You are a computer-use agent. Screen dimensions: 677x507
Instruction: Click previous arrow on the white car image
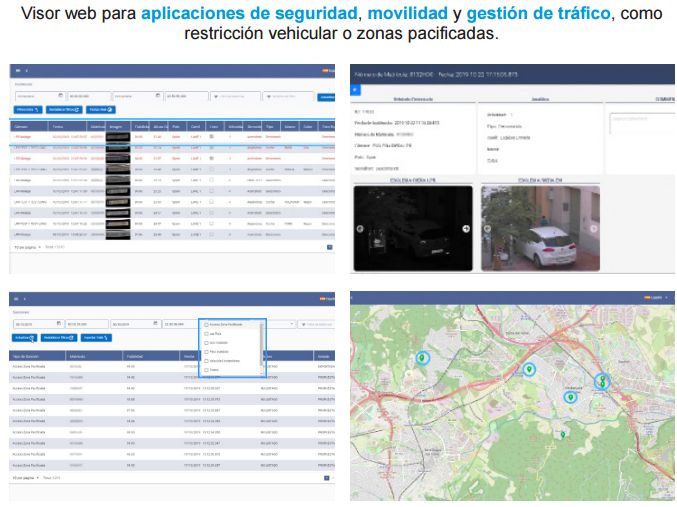pyautogui.click(x=487, y=229)
